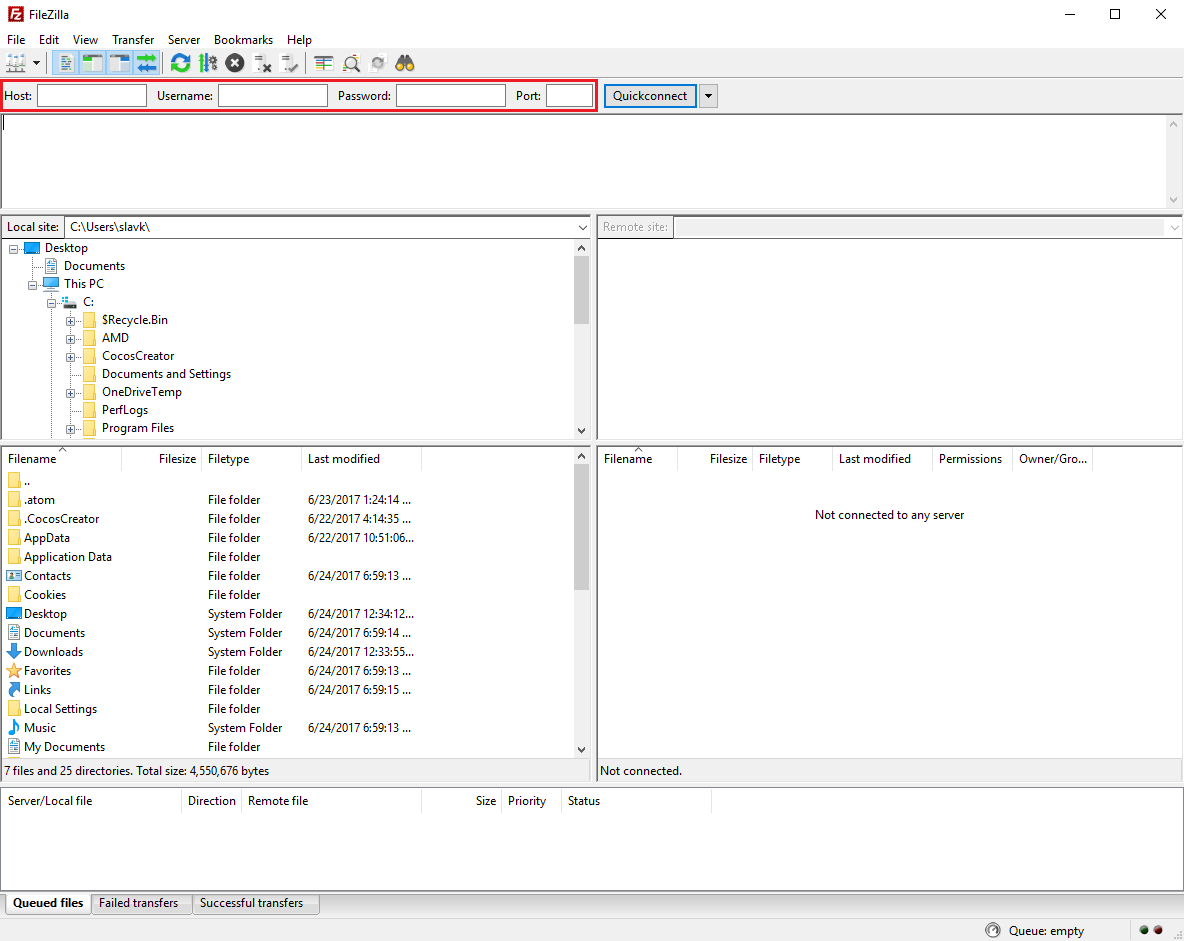Image resolution: width=1184 pixels, height=941 pixels.
Task: Open the Site Manager
Action: [16, 63]
